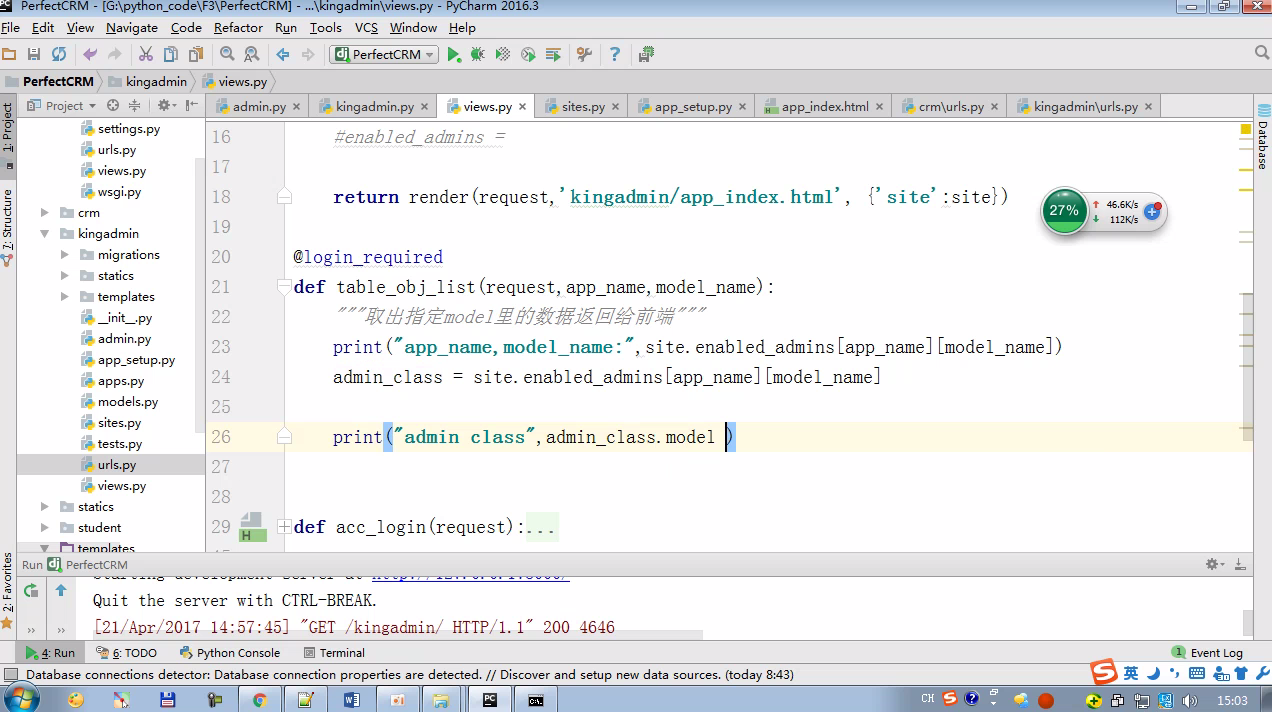Viewport: 1272px width, 712px height.
Task: Switch to the sites.py editor tab
Action: 582,106
